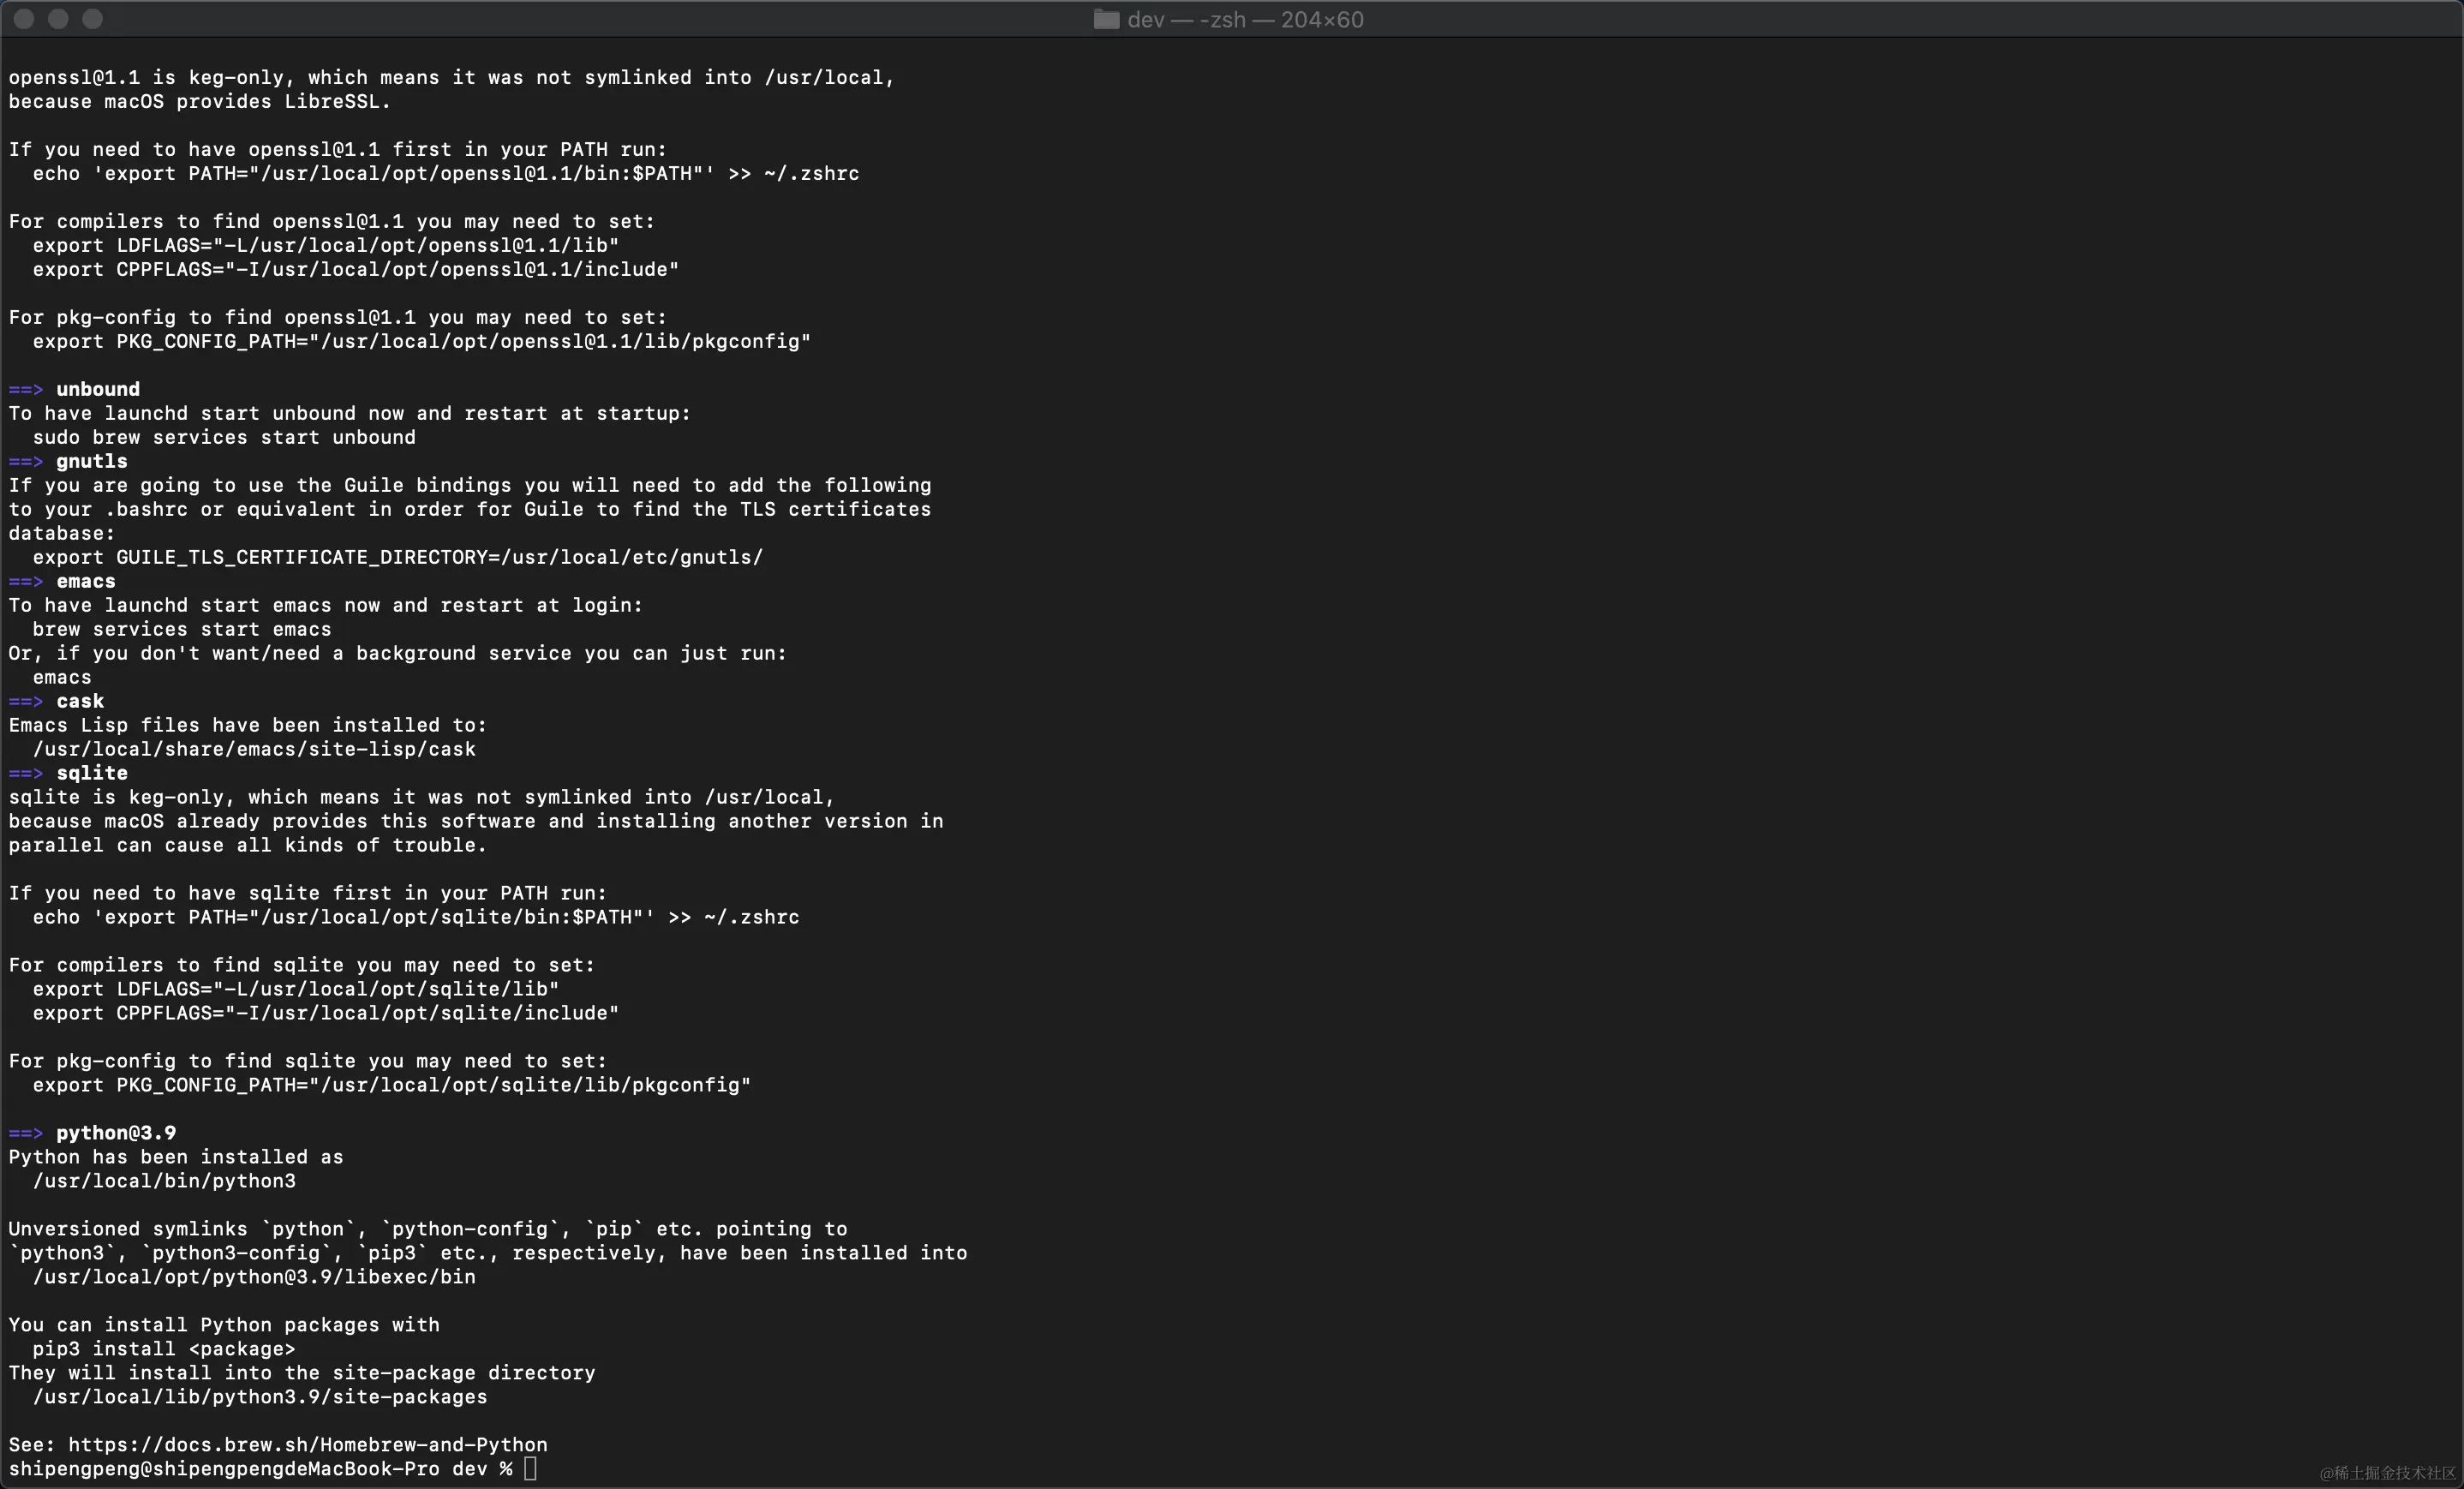Click the openssl LDFLAGS export line
Image resolution: width=2464 pixels, height=1489 pixels.
pyautogui.click(x=326, y=245)
